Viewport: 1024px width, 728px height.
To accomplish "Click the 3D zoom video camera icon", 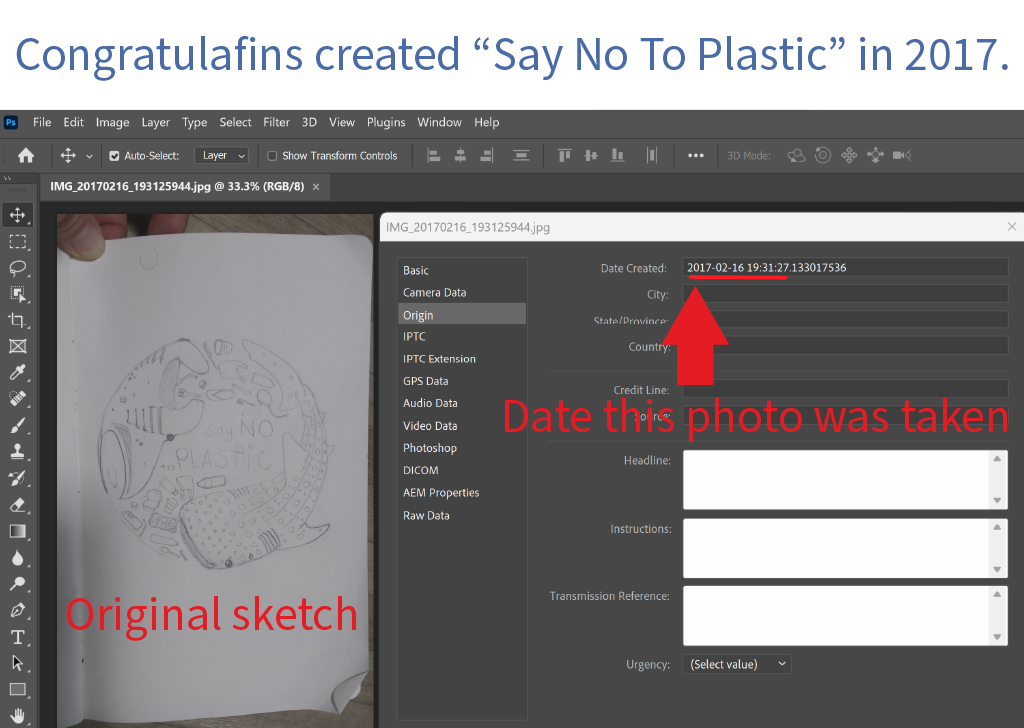I will [x=902, y=155].
